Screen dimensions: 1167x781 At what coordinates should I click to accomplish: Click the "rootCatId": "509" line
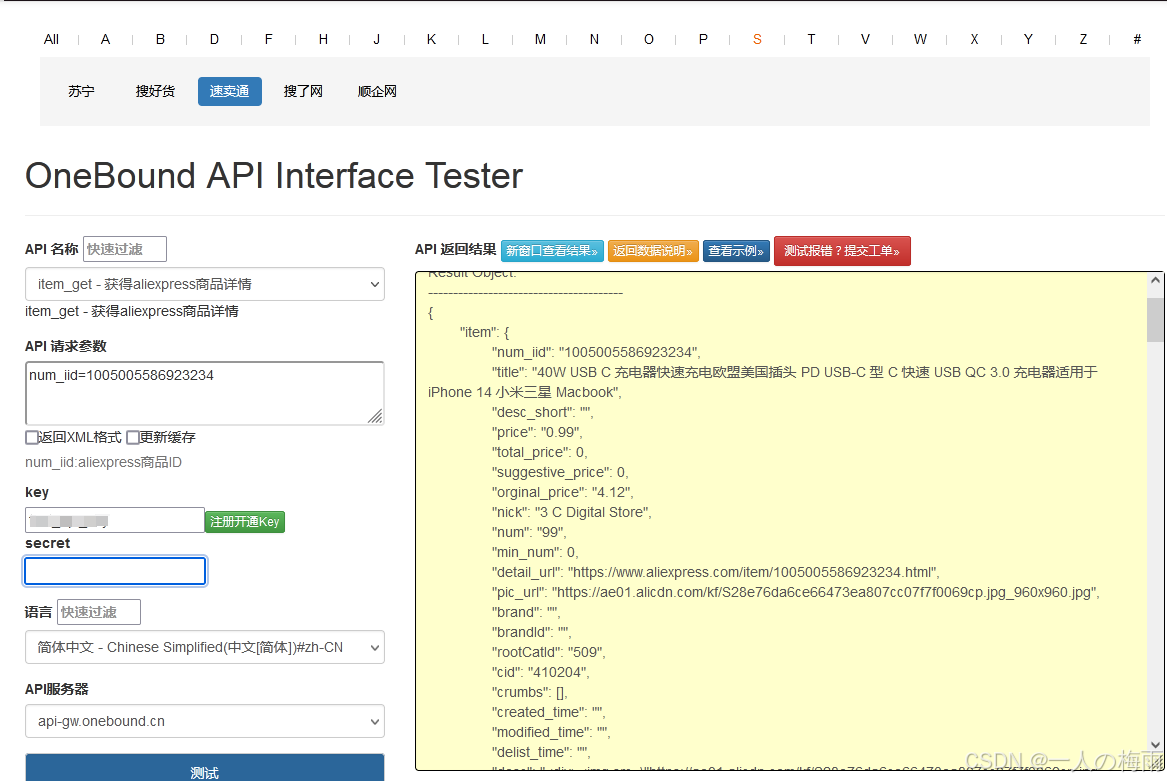(x=549, y=652)
